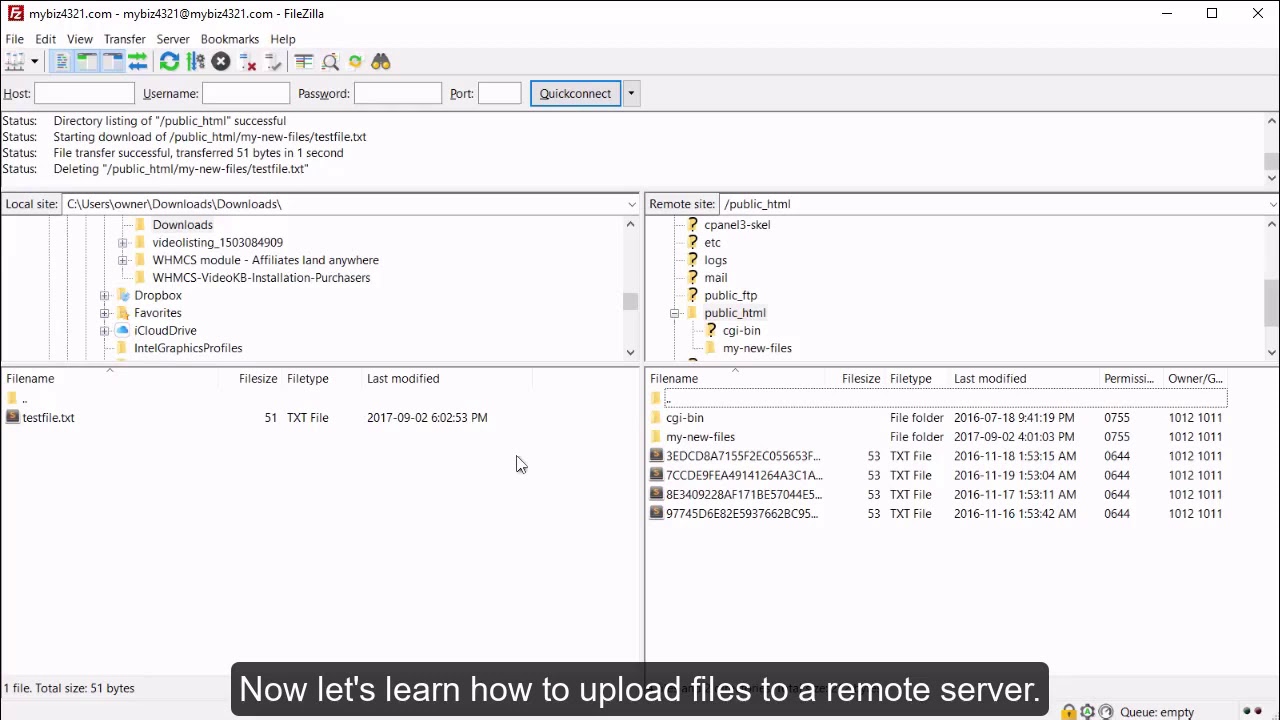Viewport: 1280px width, 720px height.
Task: Select cgi-bin in remote tree
Action: pyautogui.click(x=741, y=330)
